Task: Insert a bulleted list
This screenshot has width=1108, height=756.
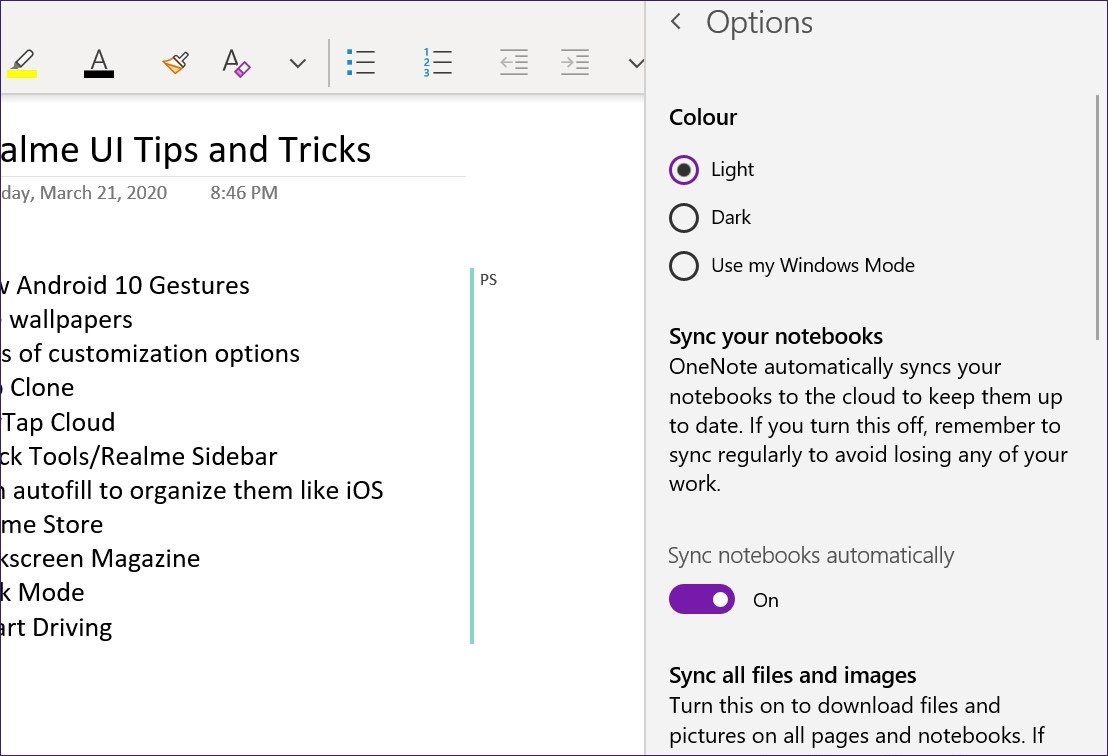Action: (x=361, y=62)
